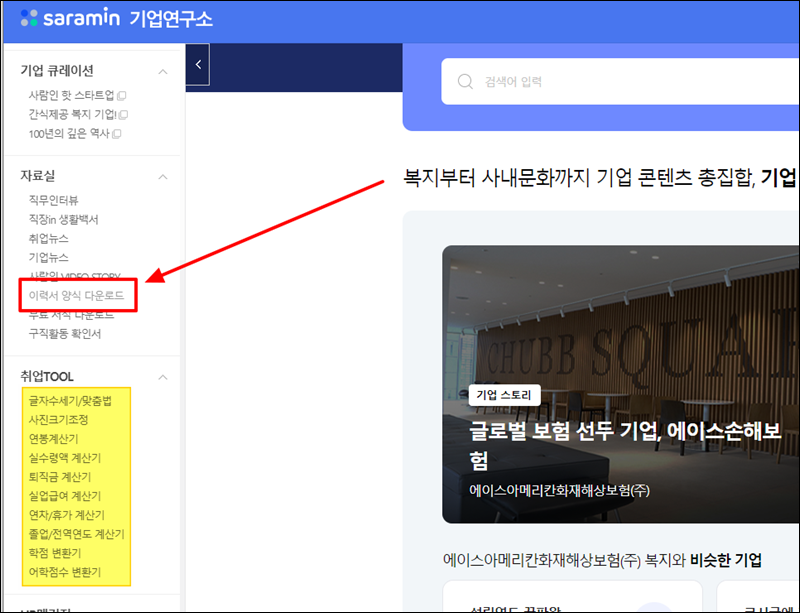The image size is (800, 613).
Task: Open 기업뉴스 menu item
Action: click(x=48, y=257)
